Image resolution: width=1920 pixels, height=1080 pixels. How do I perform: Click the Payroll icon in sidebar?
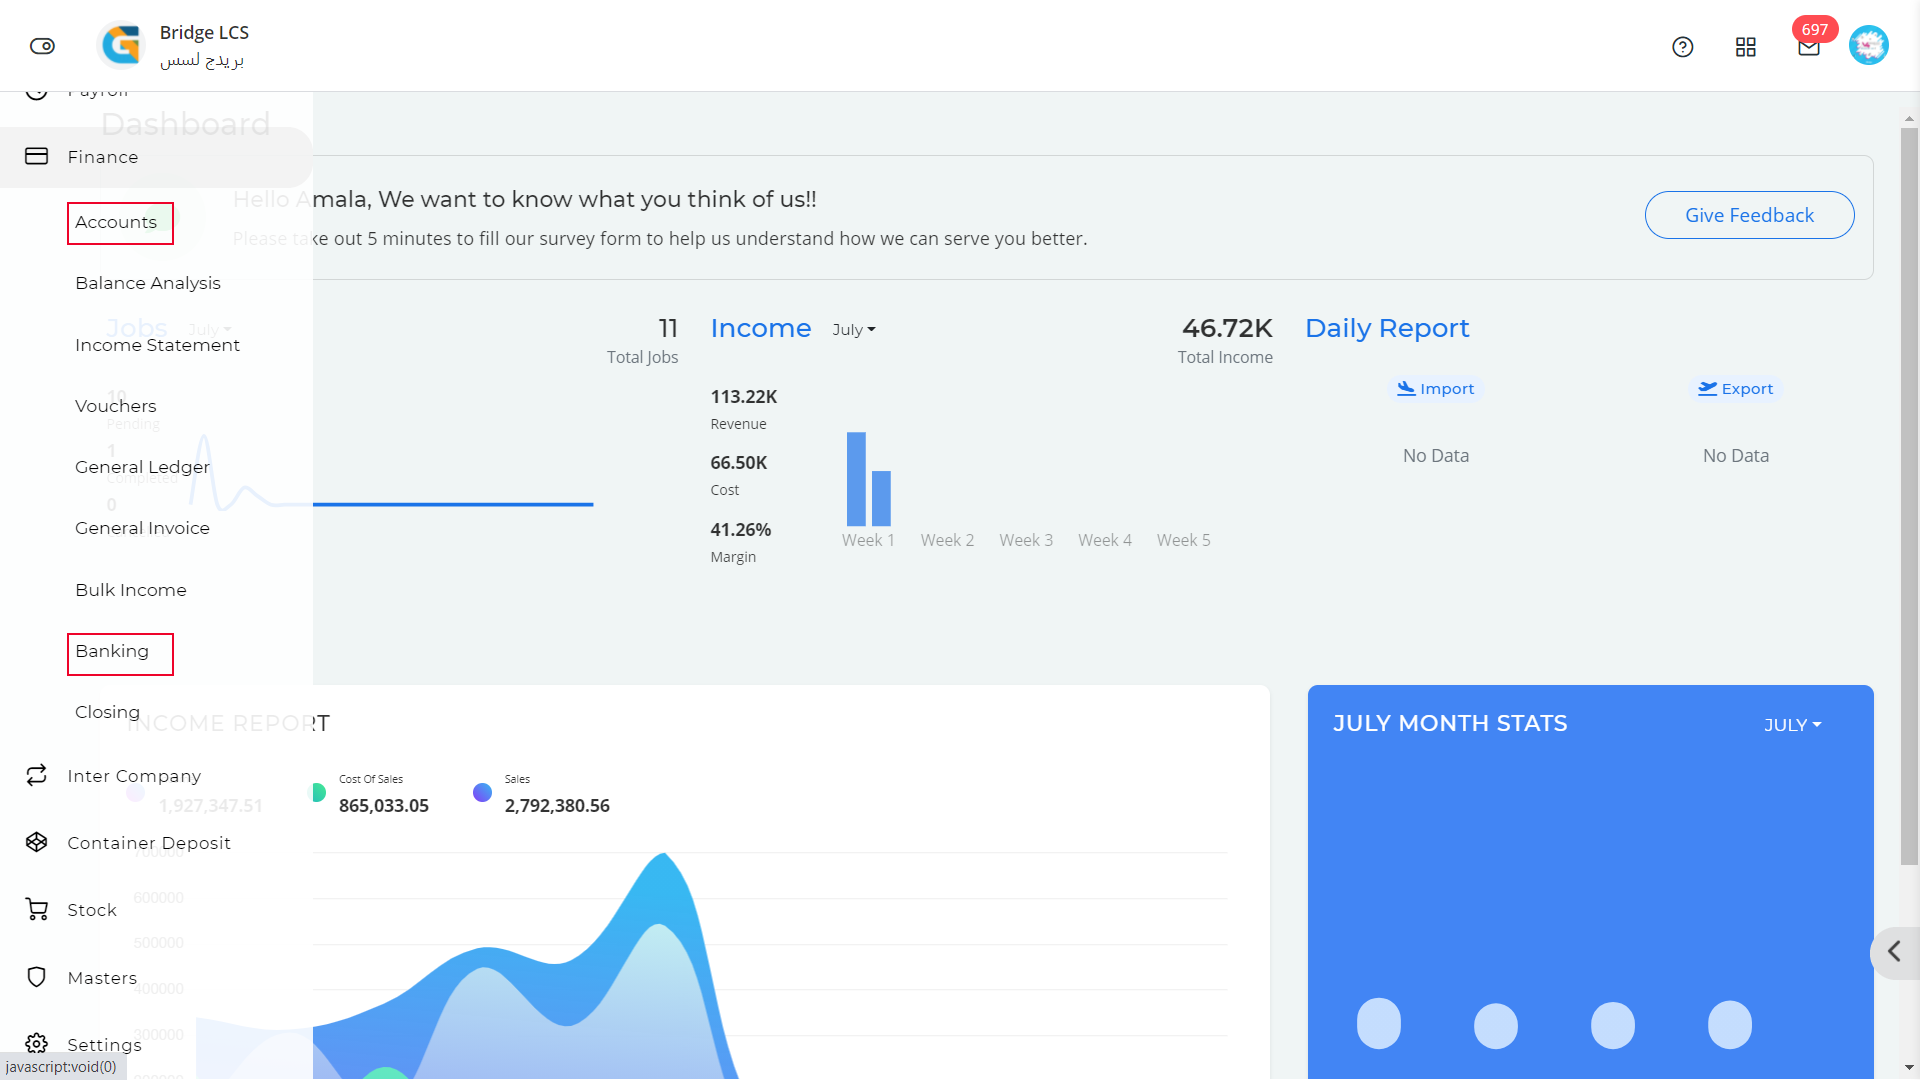(37, 88)
